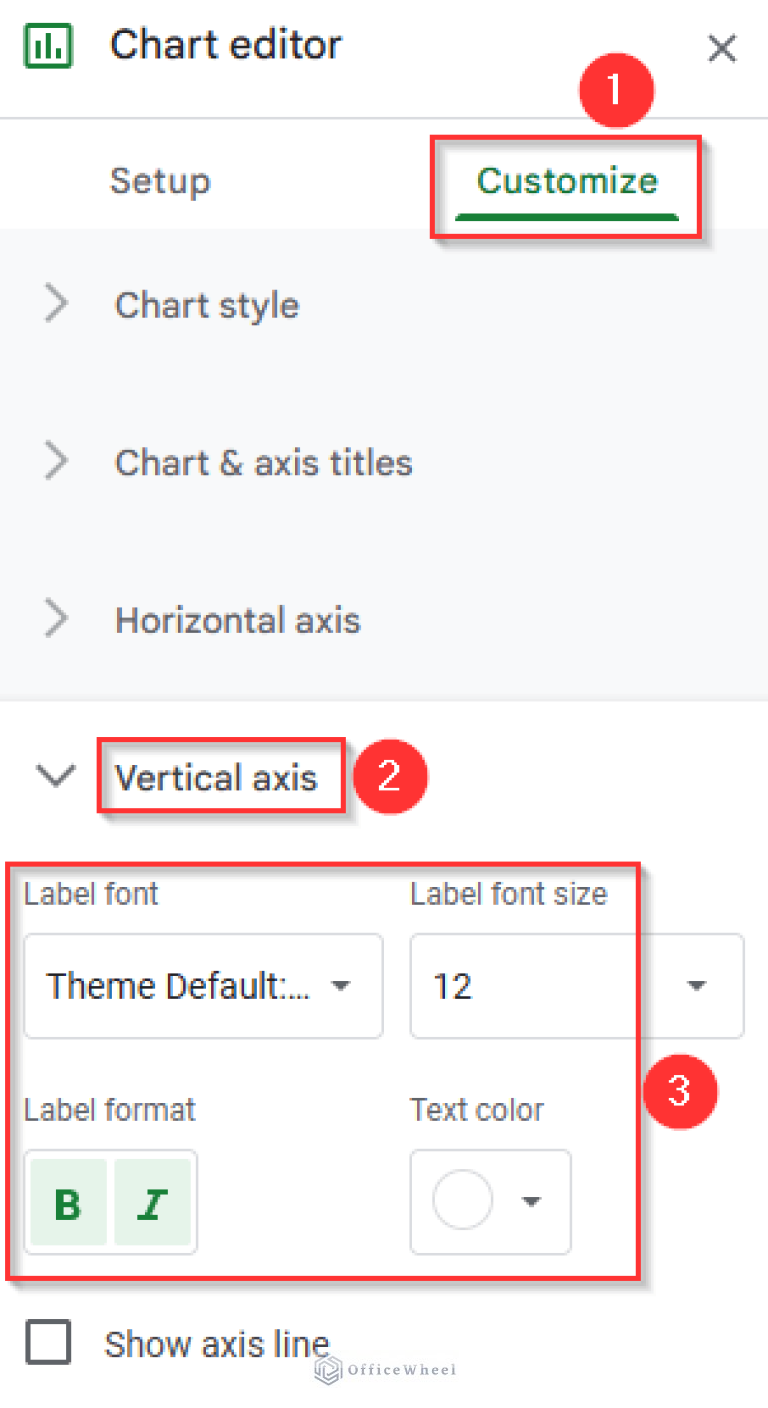Toggle the Show axis line checkbox
This screenshot has height=1408, width=768.
click(47, 1343)
